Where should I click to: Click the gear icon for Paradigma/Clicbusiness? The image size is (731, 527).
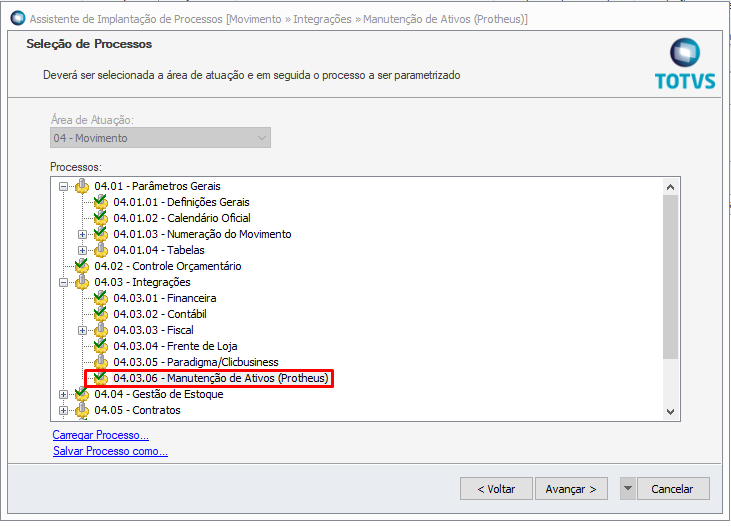coord(101,361)
